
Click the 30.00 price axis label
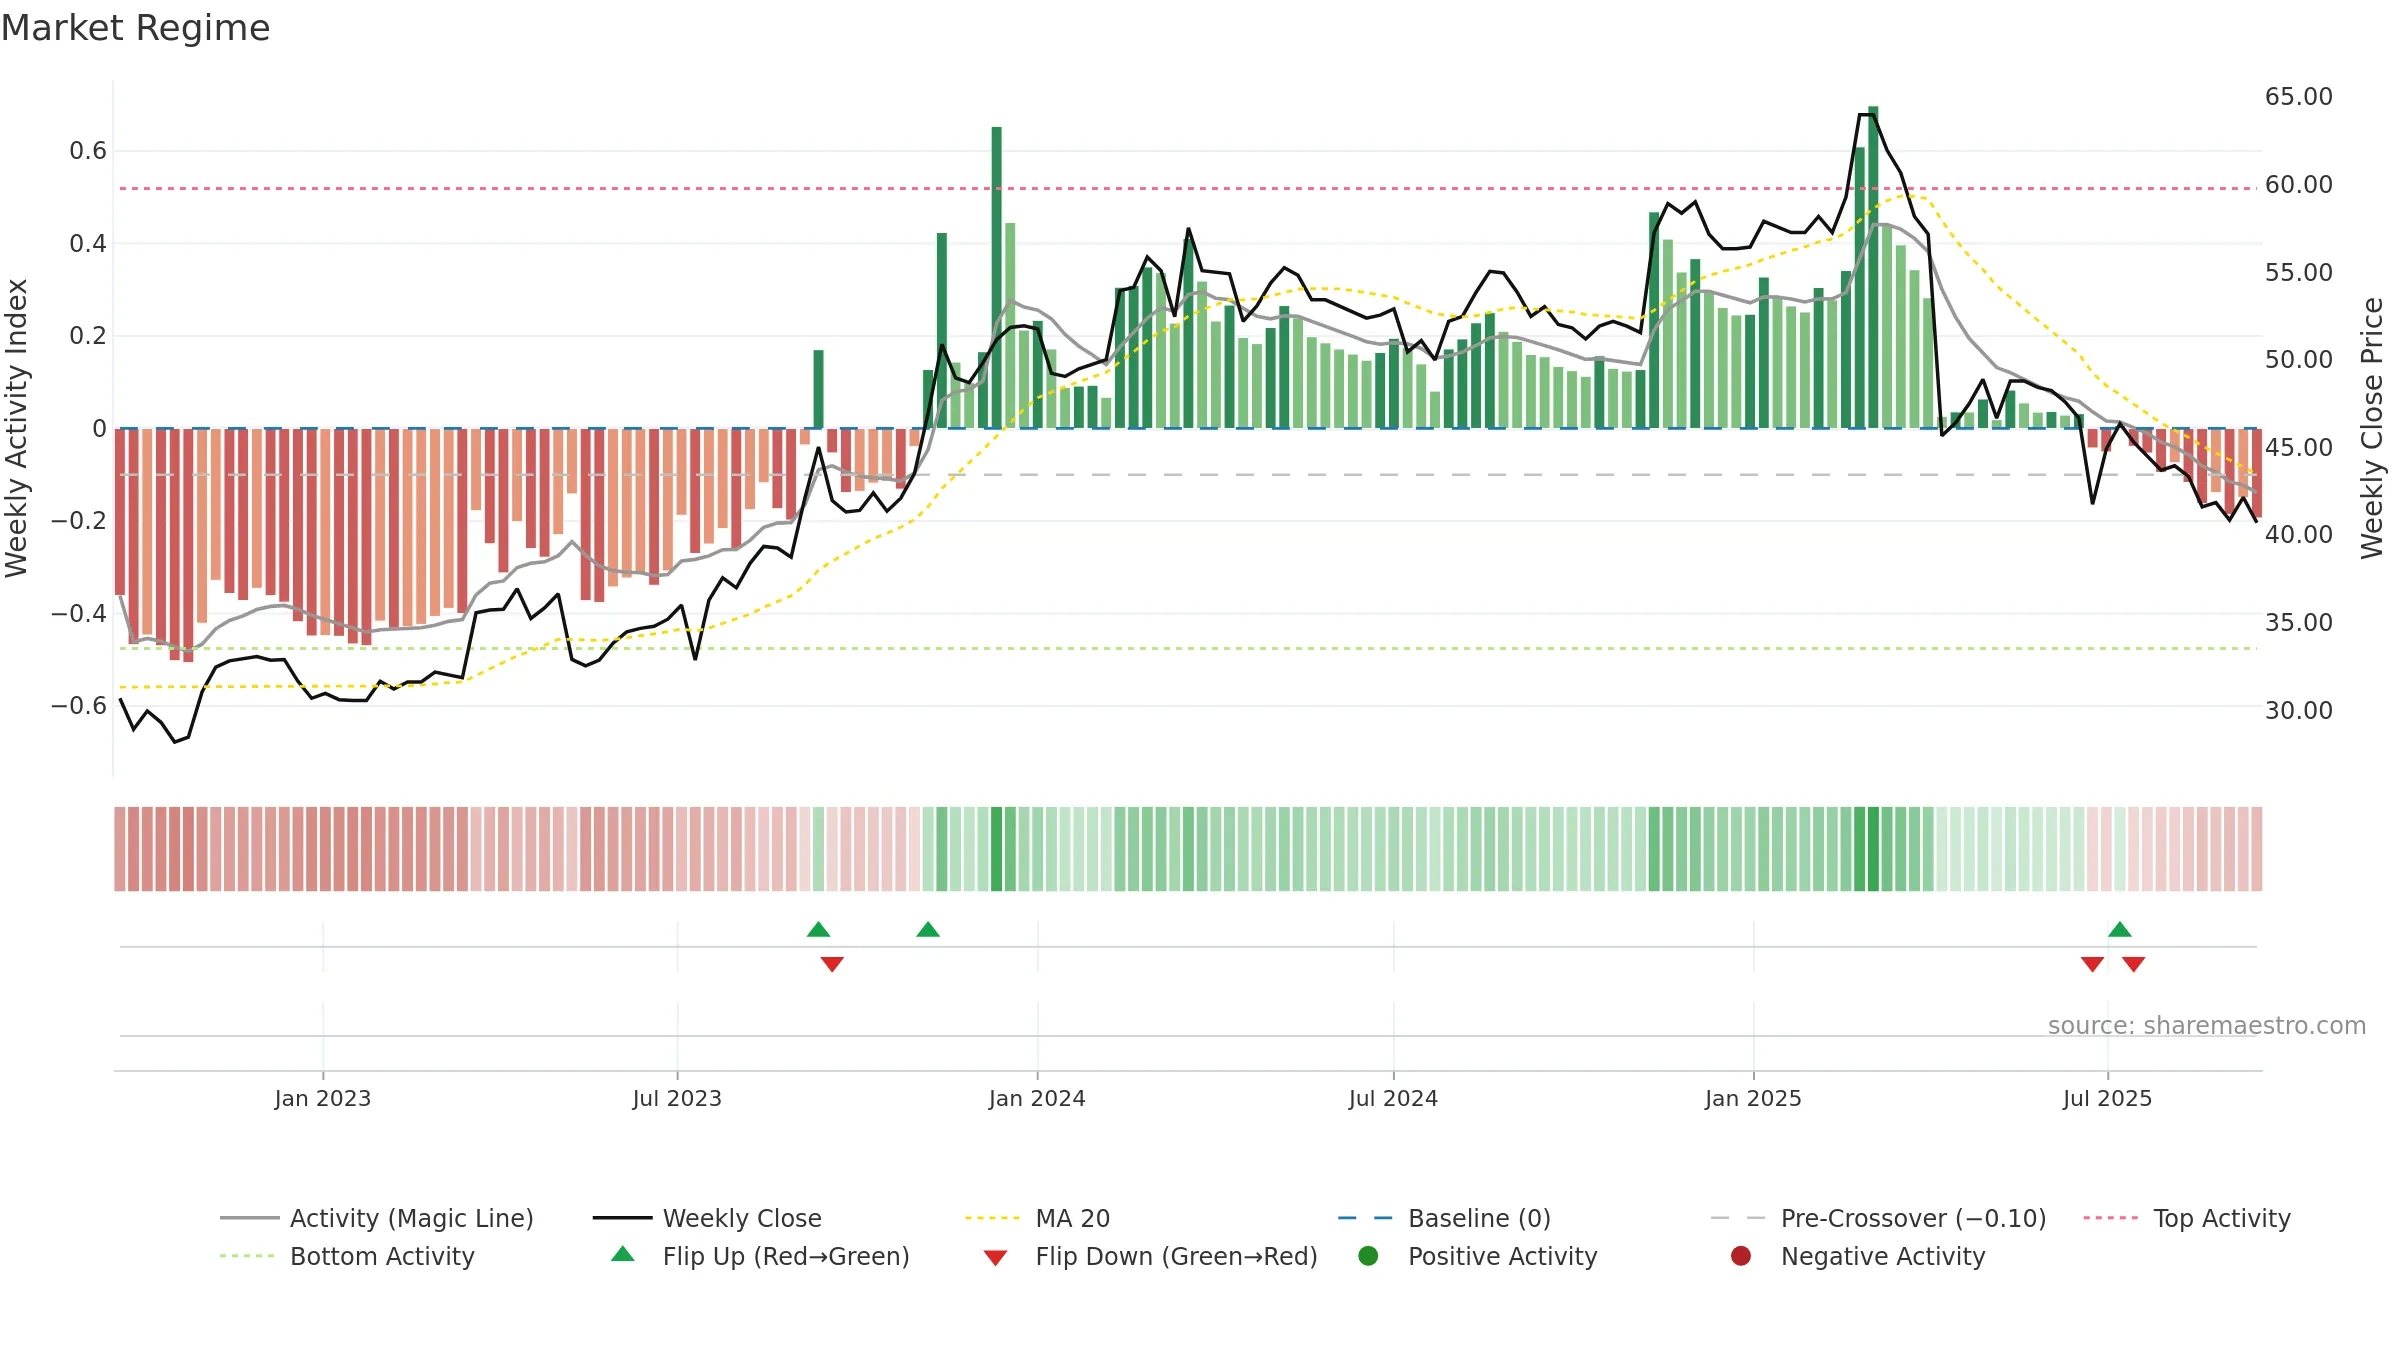pos(2299,711)
